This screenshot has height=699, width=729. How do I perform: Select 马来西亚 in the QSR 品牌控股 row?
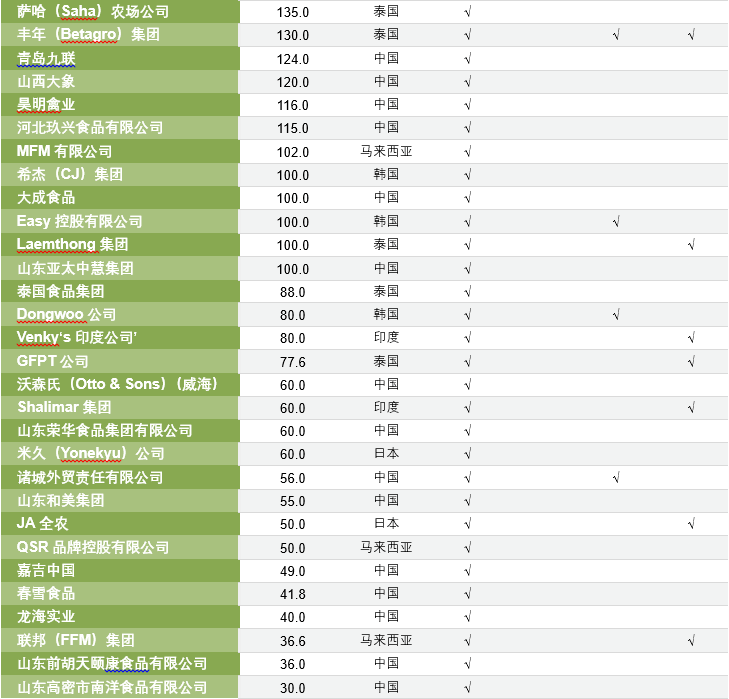(x=386, y=547)
